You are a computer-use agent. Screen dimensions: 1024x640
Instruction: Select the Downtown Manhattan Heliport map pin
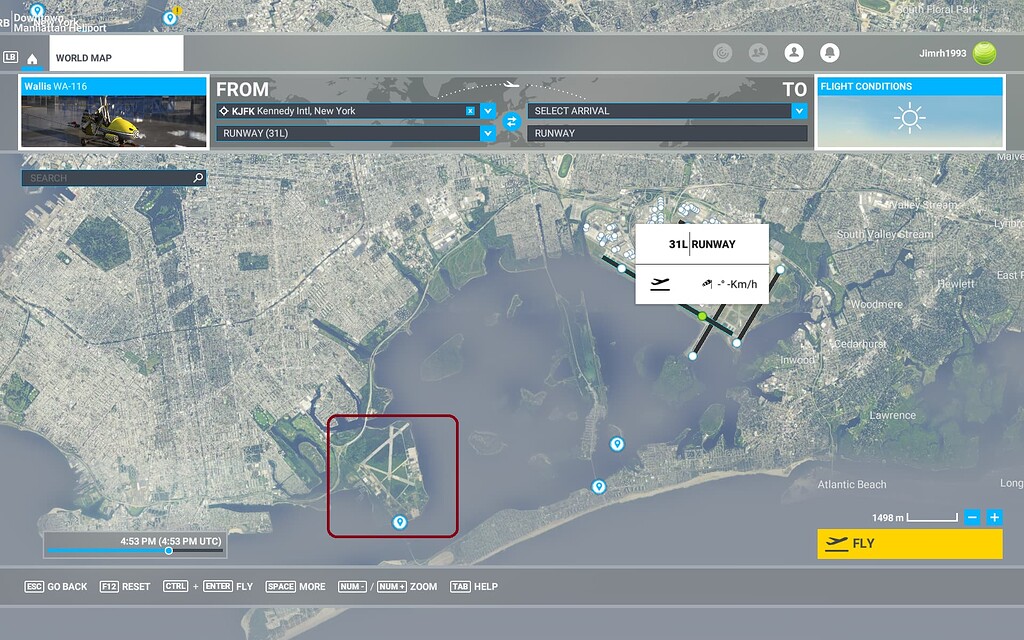tap(37, 10)
